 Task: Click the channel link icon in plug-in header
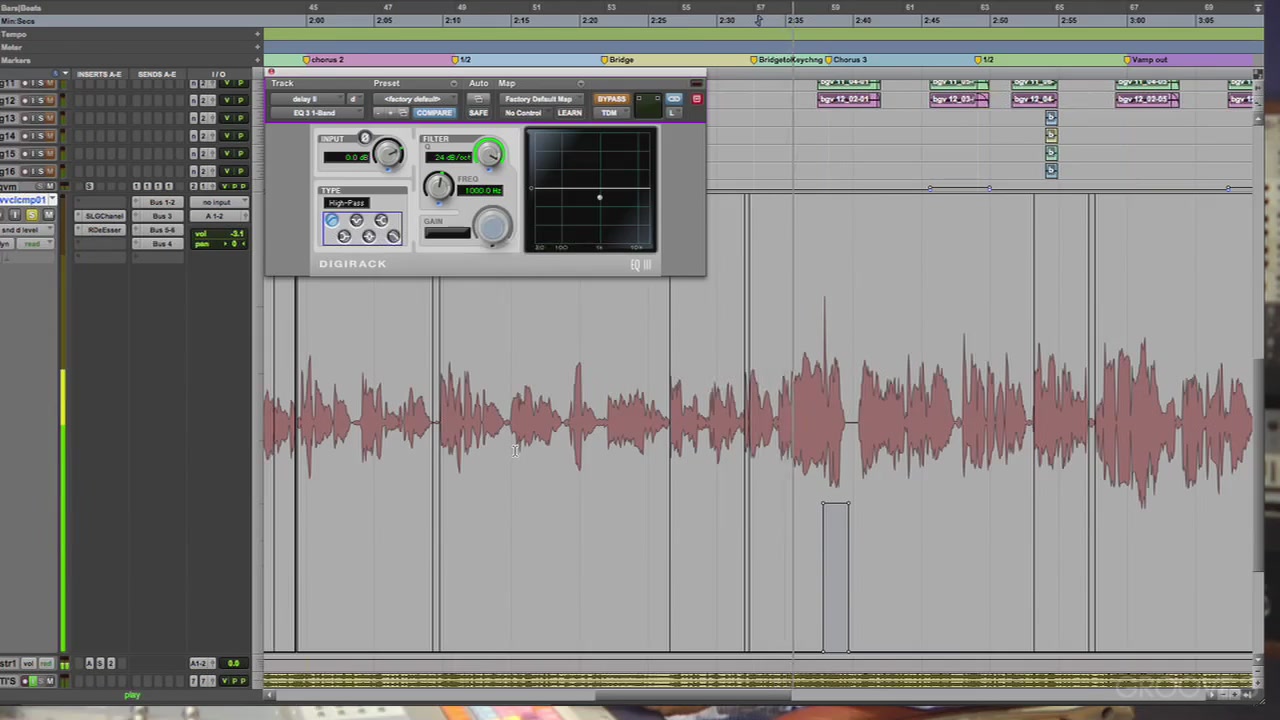[674, 99]
